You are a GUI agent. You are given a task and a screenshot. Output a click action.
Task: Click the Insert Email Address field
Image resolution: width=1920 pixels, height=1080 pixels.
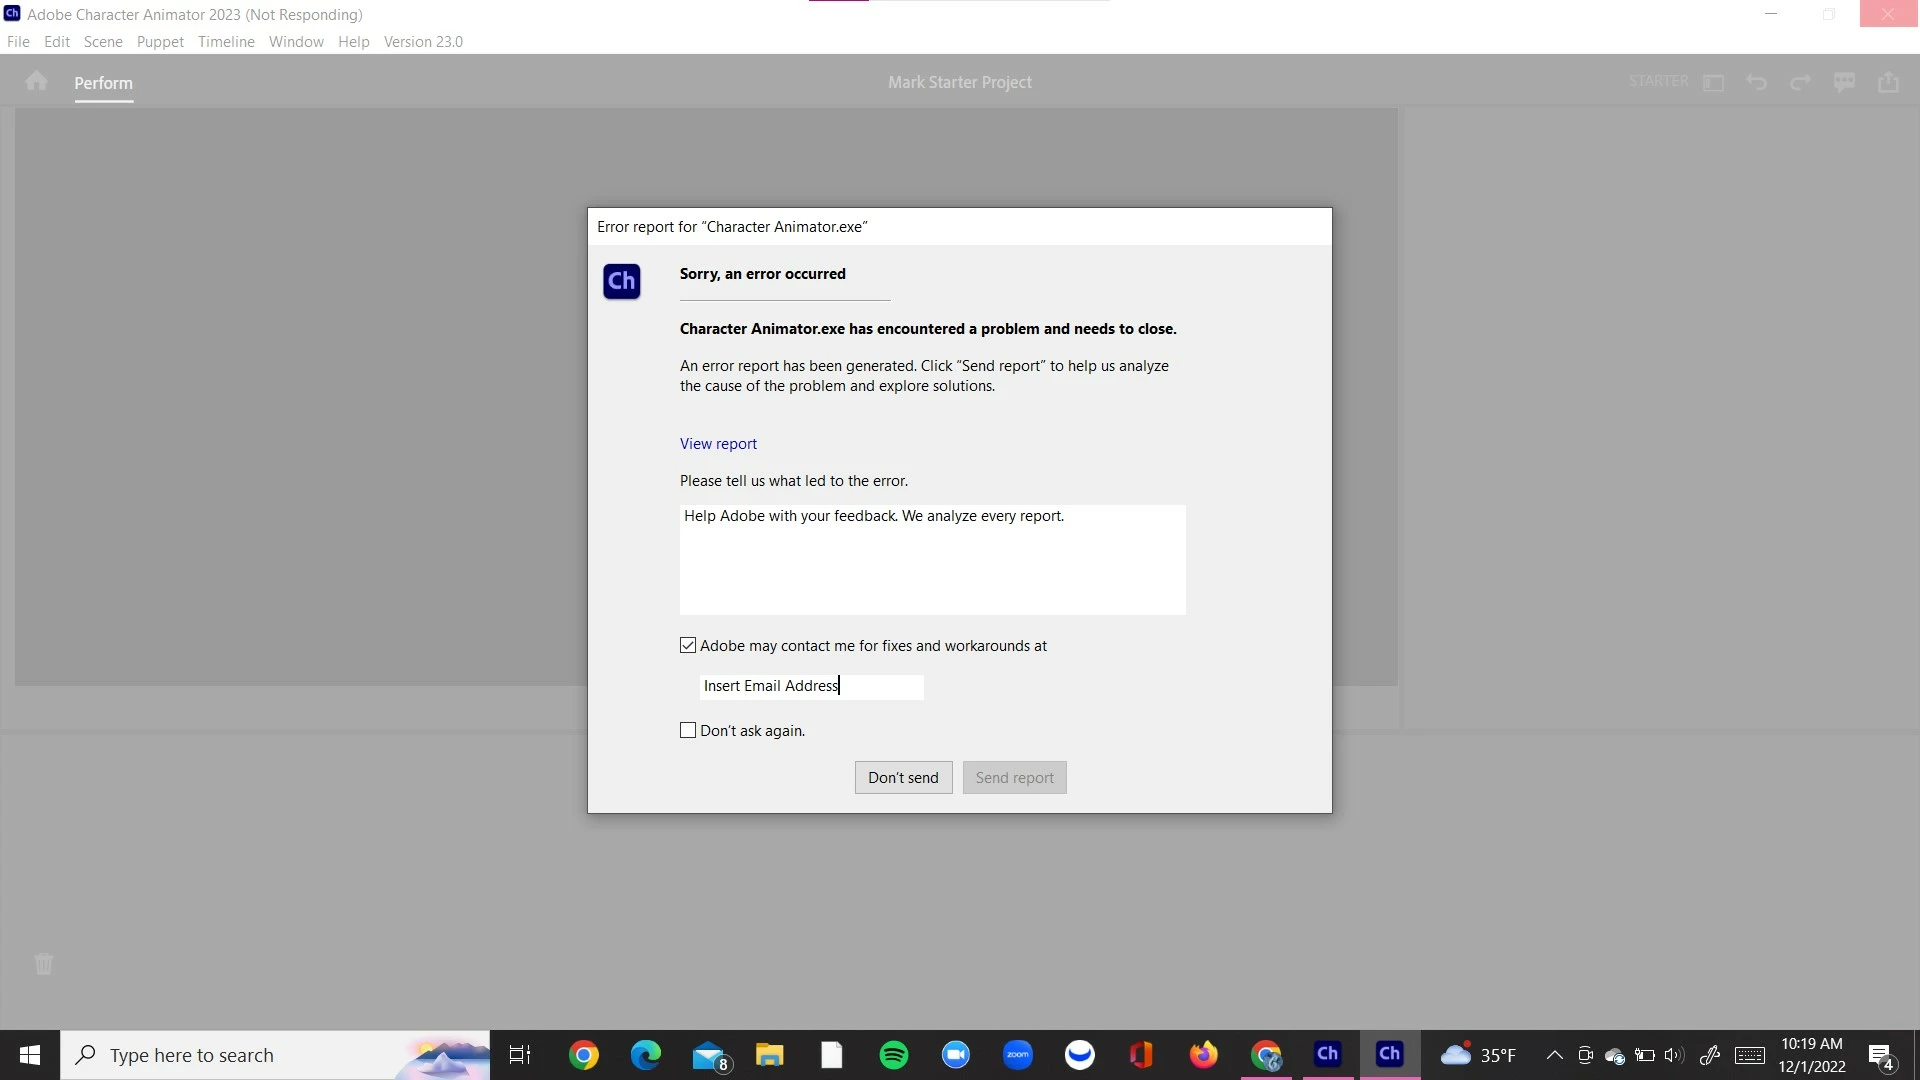pyautogui.click(x=811, y=686)
